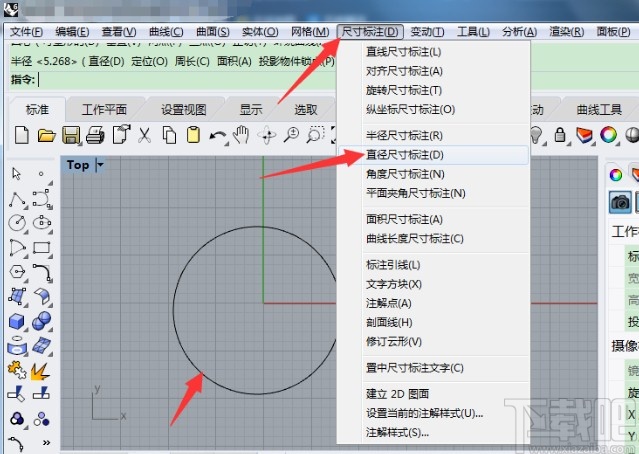The image size is (639, 454).
Task: Switch to the 显示 toolbar tab
Action: click(251, 110)
